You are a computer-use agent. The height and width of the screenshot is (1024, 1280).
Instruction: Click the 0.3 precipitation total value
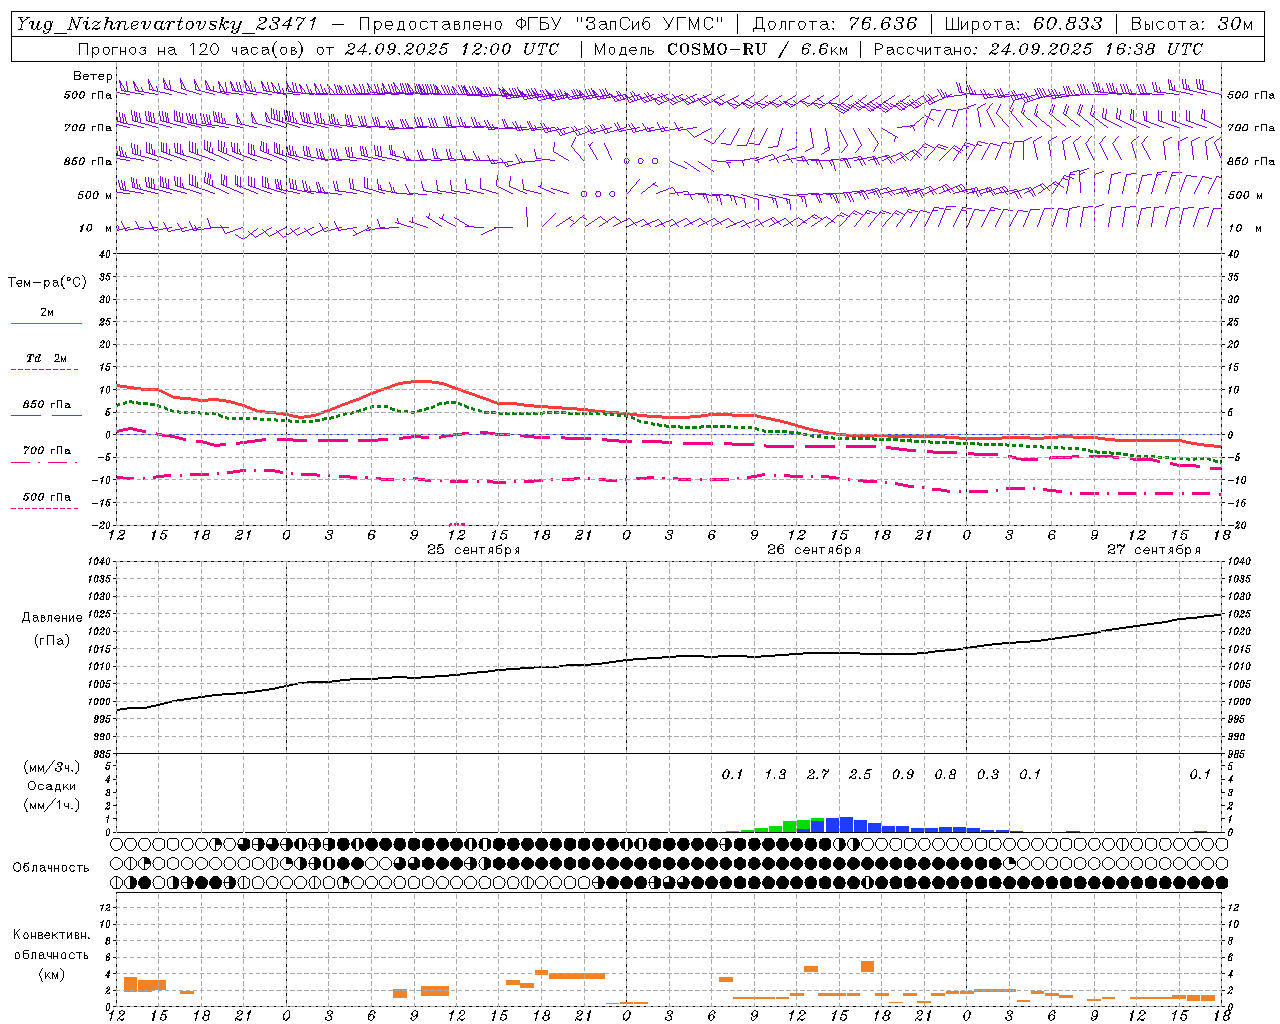988,775
